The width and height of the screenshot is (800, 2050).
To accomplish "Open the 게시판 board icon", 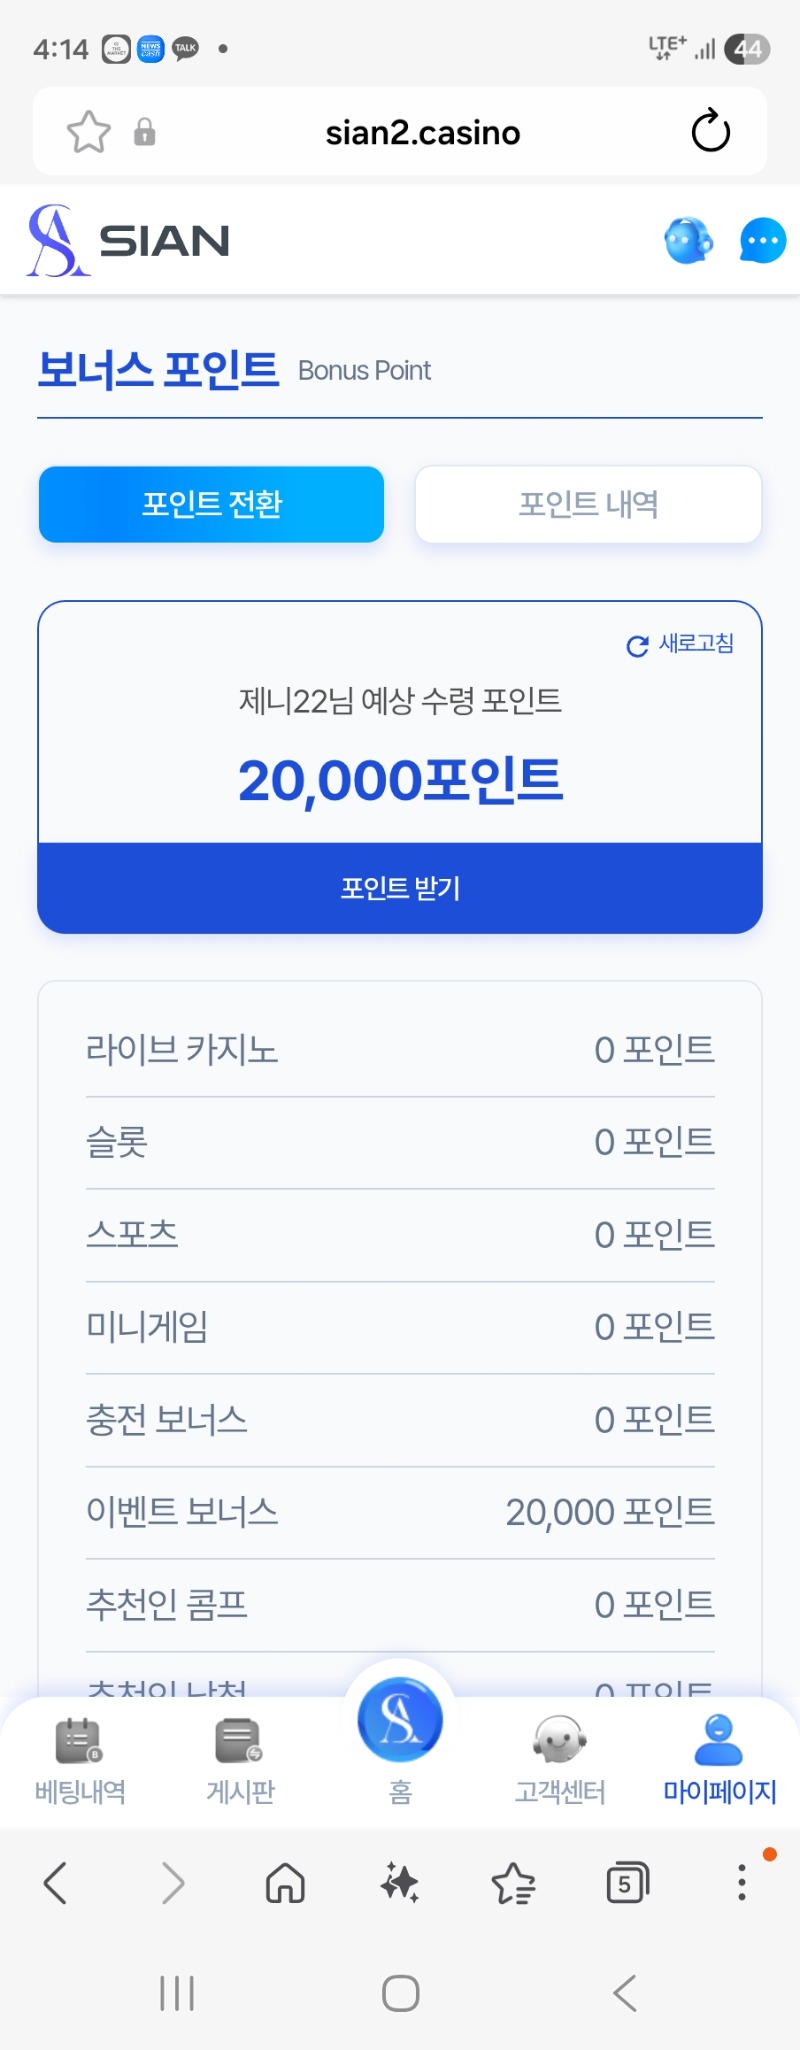I will 239,1741.
